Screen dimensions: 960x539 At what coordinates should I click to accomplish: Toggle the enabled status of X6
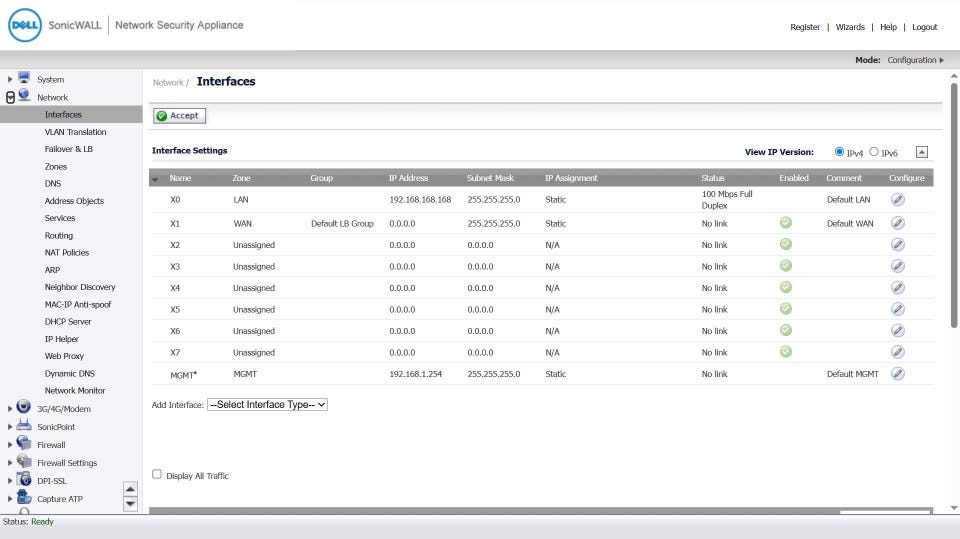786,330
